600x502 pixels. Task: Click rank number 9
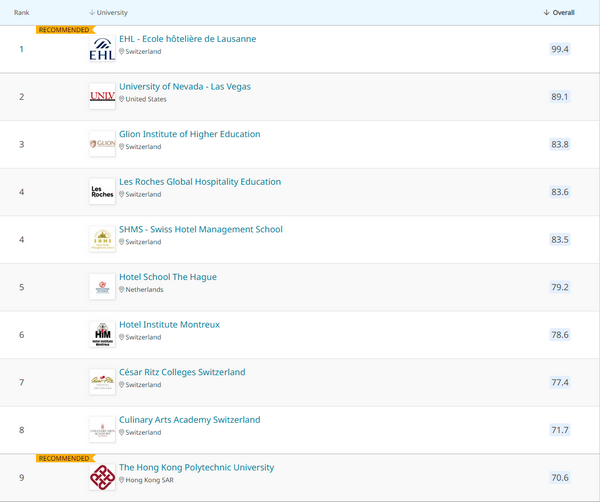click(21, 478)
